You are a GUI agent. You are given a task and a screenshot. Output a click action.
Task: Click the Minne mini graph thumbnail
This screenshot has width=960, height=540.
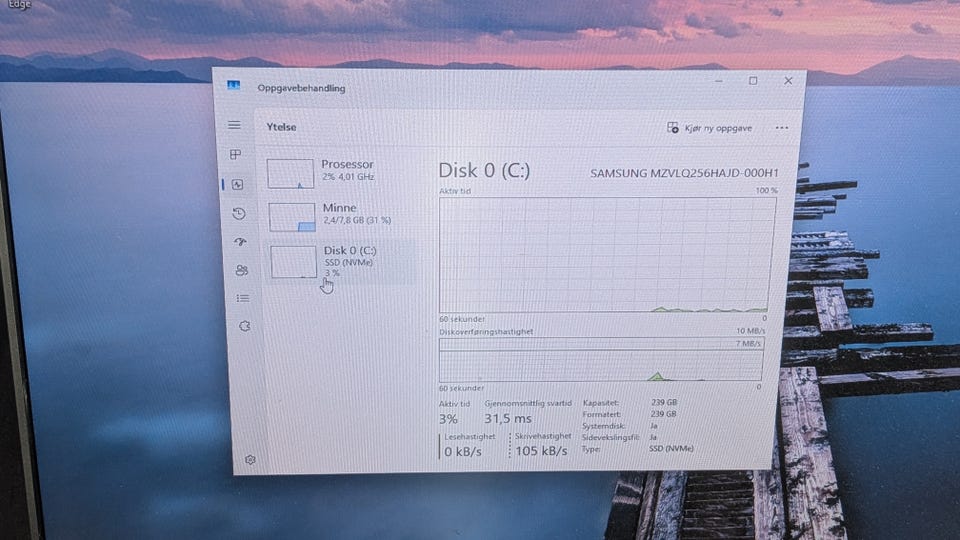[292, 217]
